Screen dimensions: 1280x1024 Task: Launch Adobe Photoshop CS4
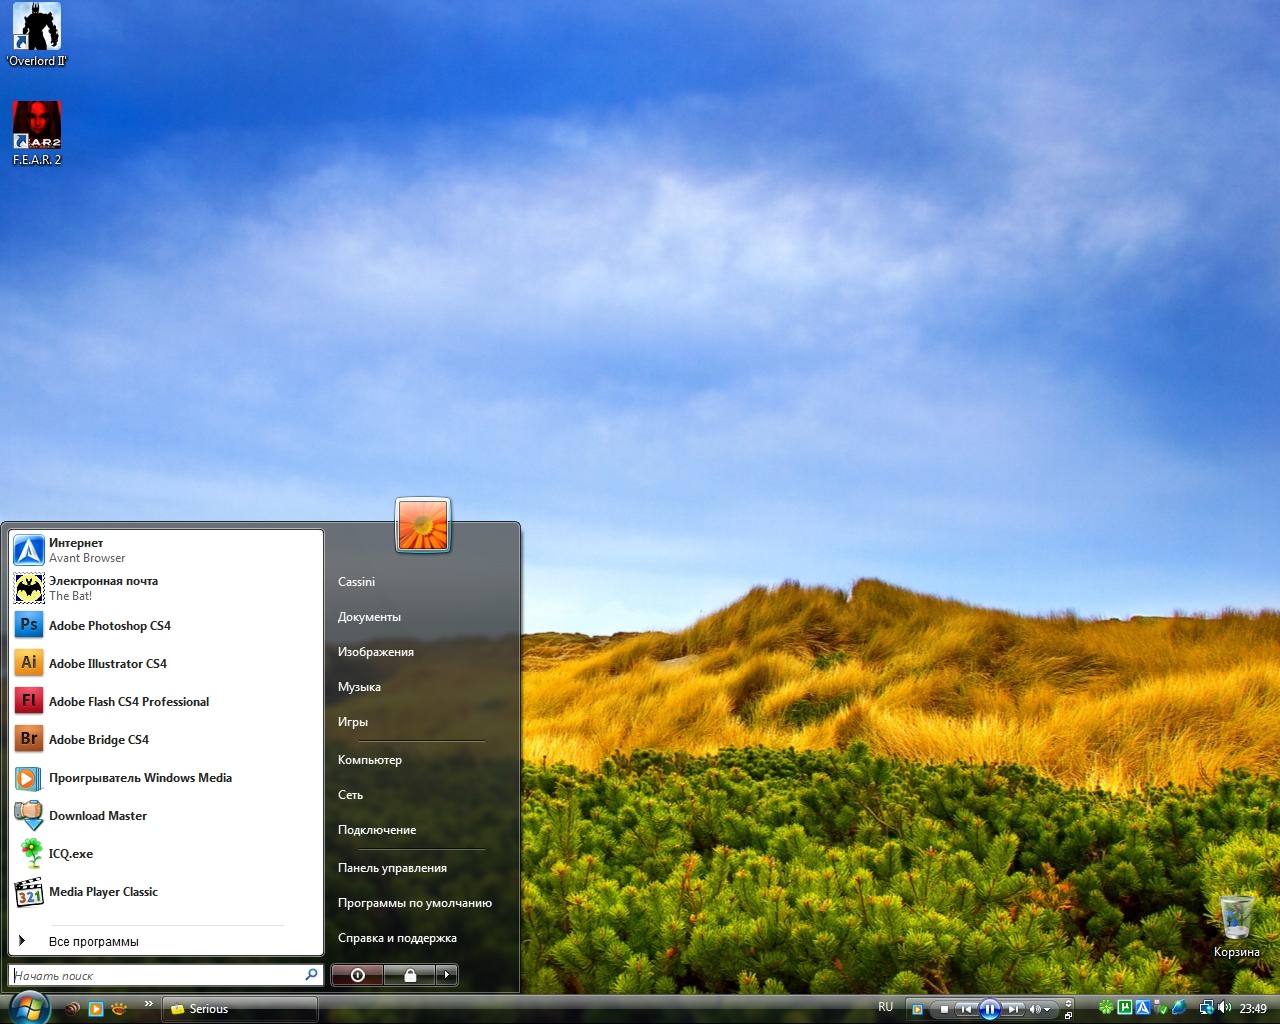pos(166,626)
